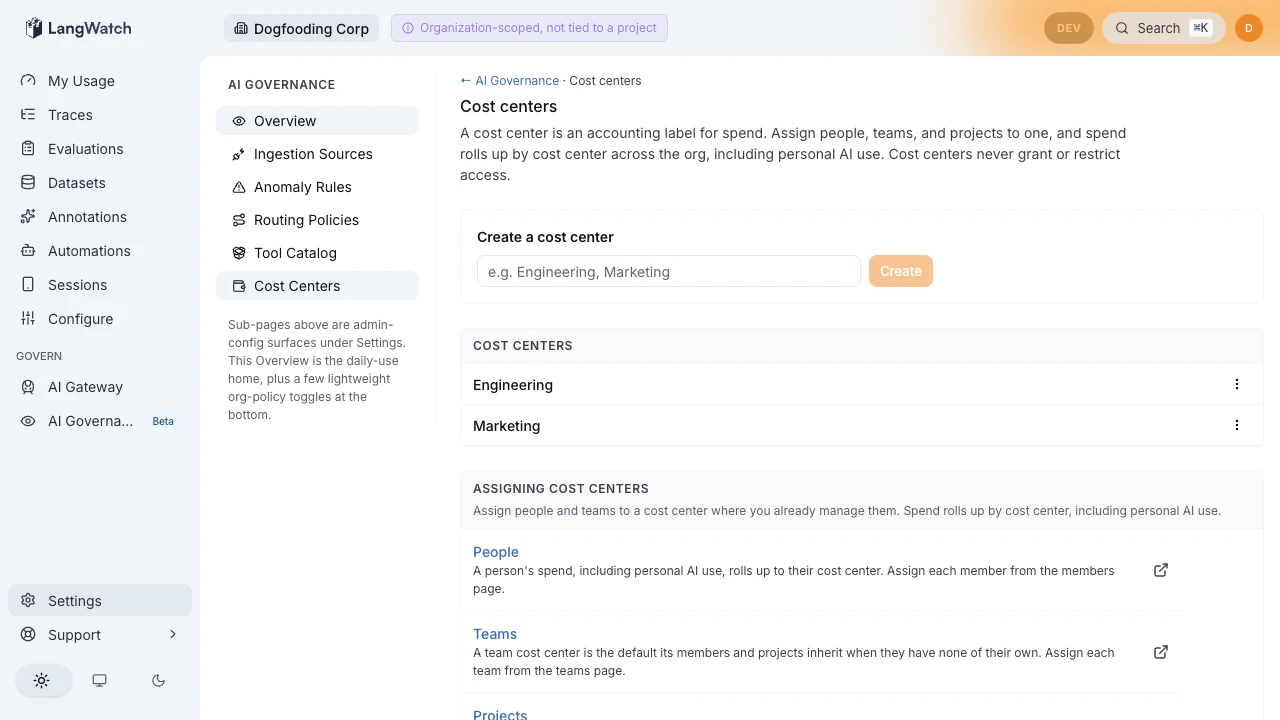Click the Datasets database icon
Screen dimensions: 1280x720
click(28, 183)
